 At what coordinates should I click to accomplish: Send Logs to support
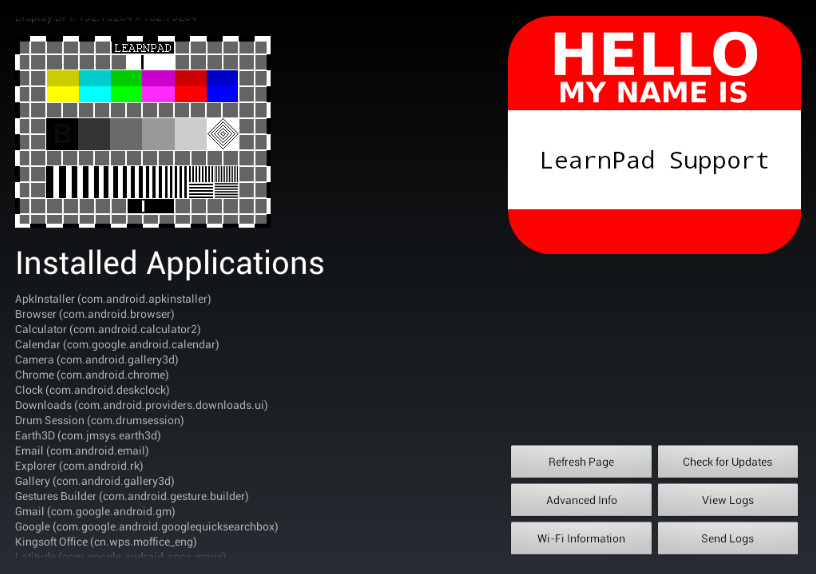(x=728, y=539)
